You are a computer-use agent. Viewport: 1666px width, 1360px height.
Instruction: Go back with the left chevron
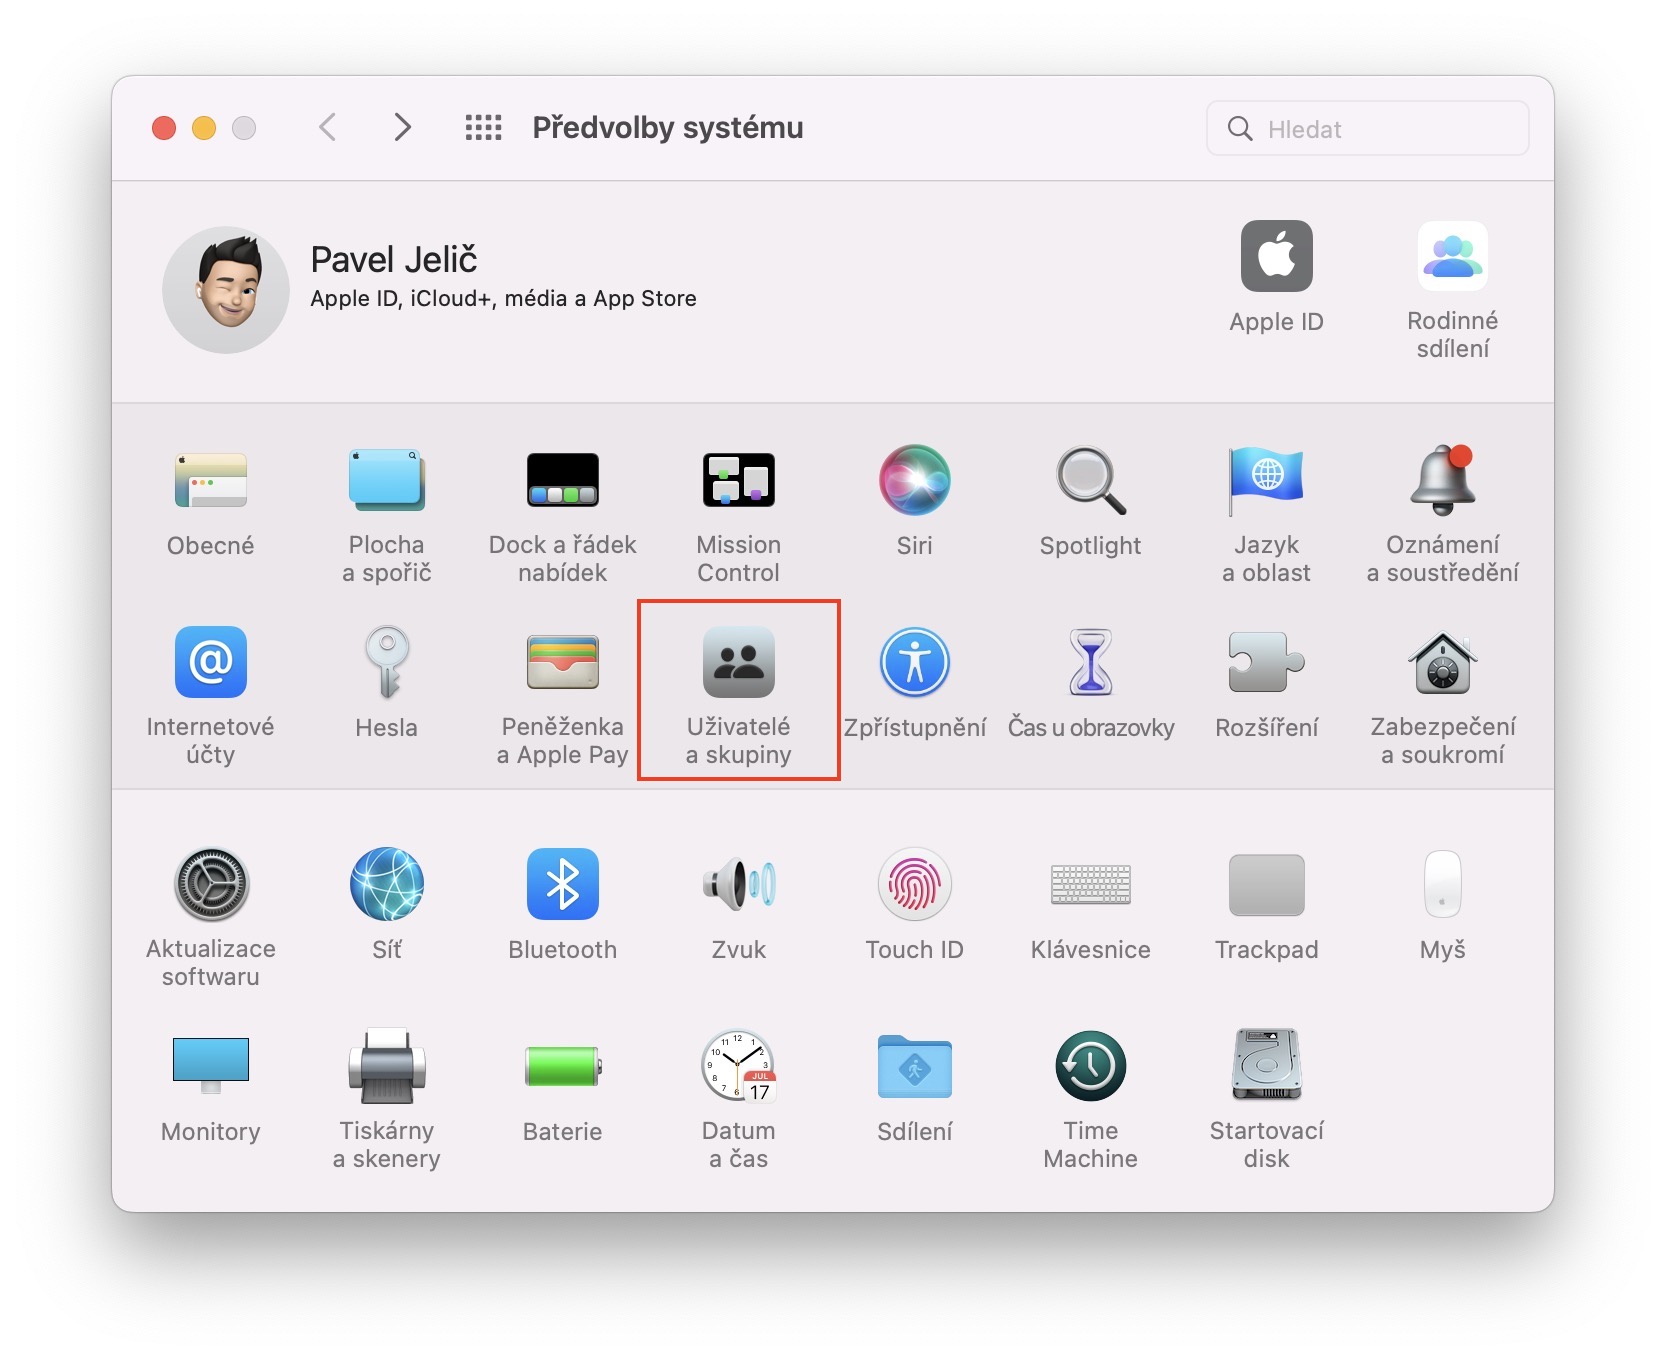(327, 127)
